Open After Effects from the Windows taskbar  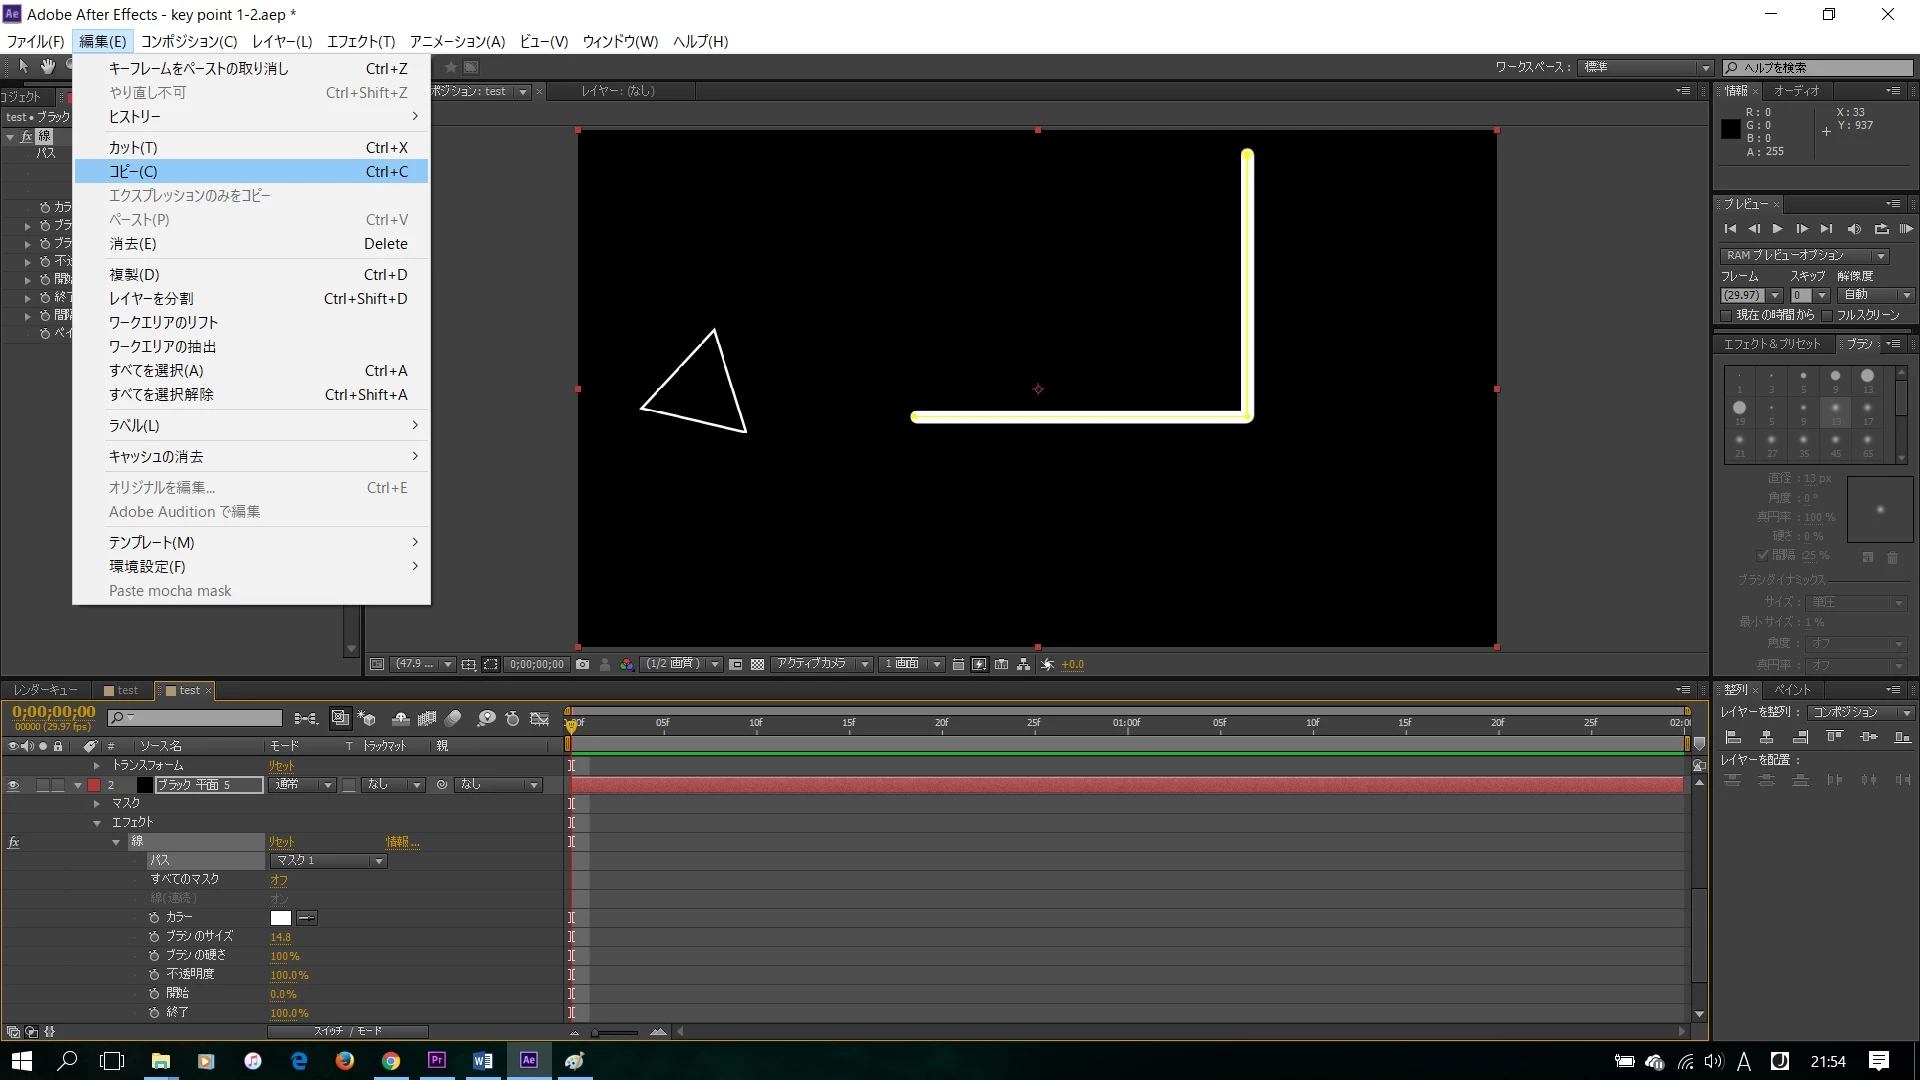529,1060
